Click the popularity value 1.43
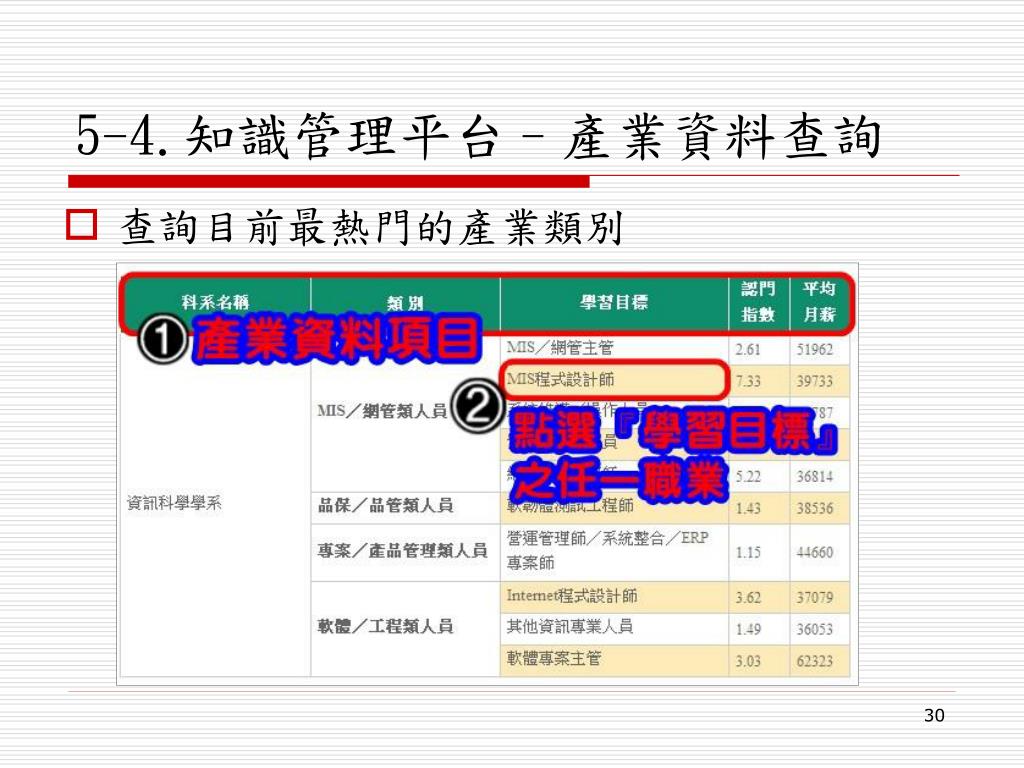This screenshot has height=768, width=1024. [748, 508]
